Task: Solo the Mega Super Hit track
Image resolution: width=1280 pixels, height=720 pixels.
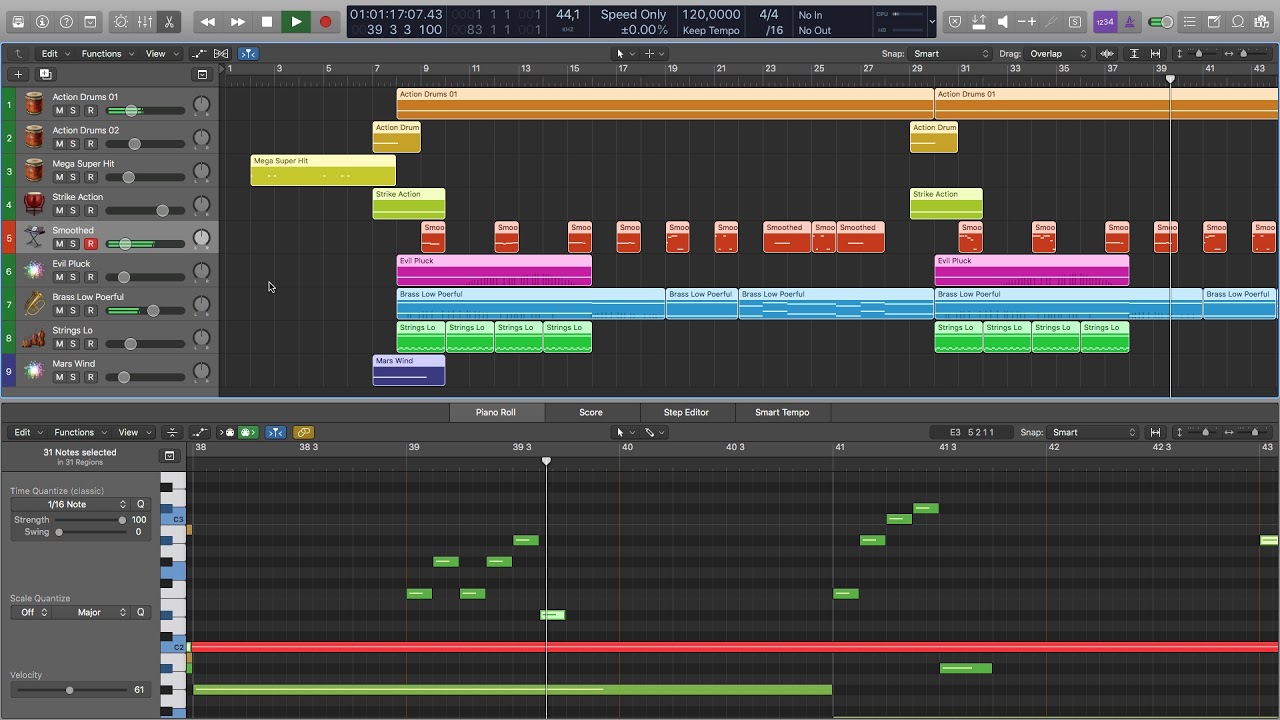Action: coord(73,177)
